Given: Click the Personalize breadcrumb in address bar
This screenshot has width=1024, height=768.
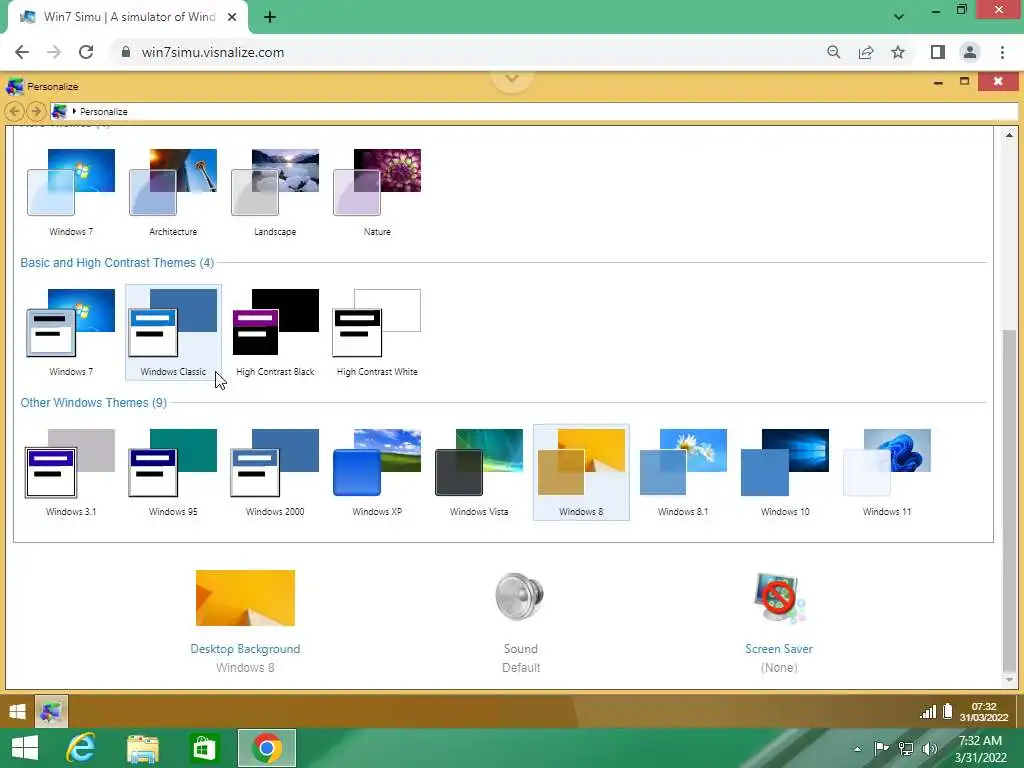Looking at the screenshot, I should tap(104, 112).
